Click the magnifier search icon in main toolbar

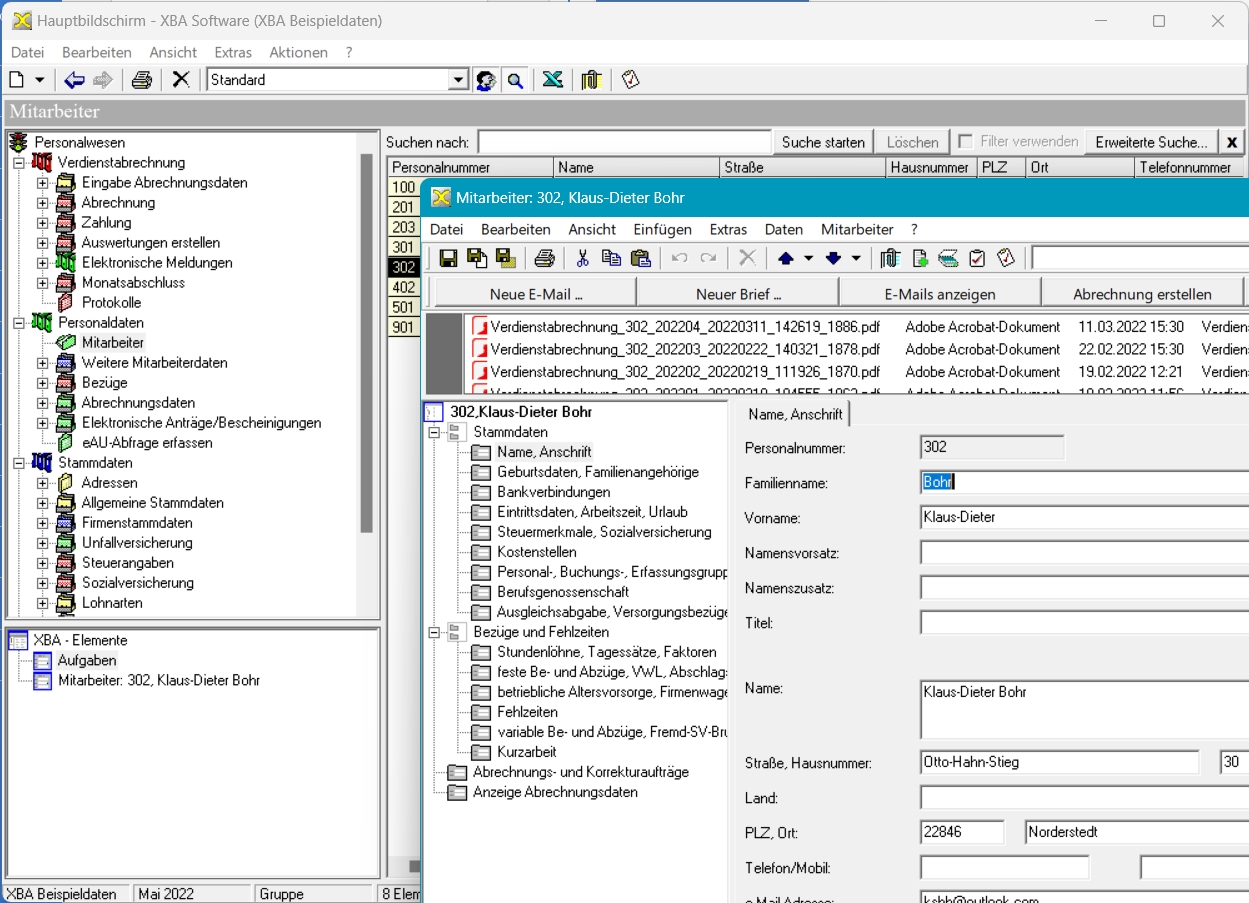pyautogui.click(x=516, y=80)
